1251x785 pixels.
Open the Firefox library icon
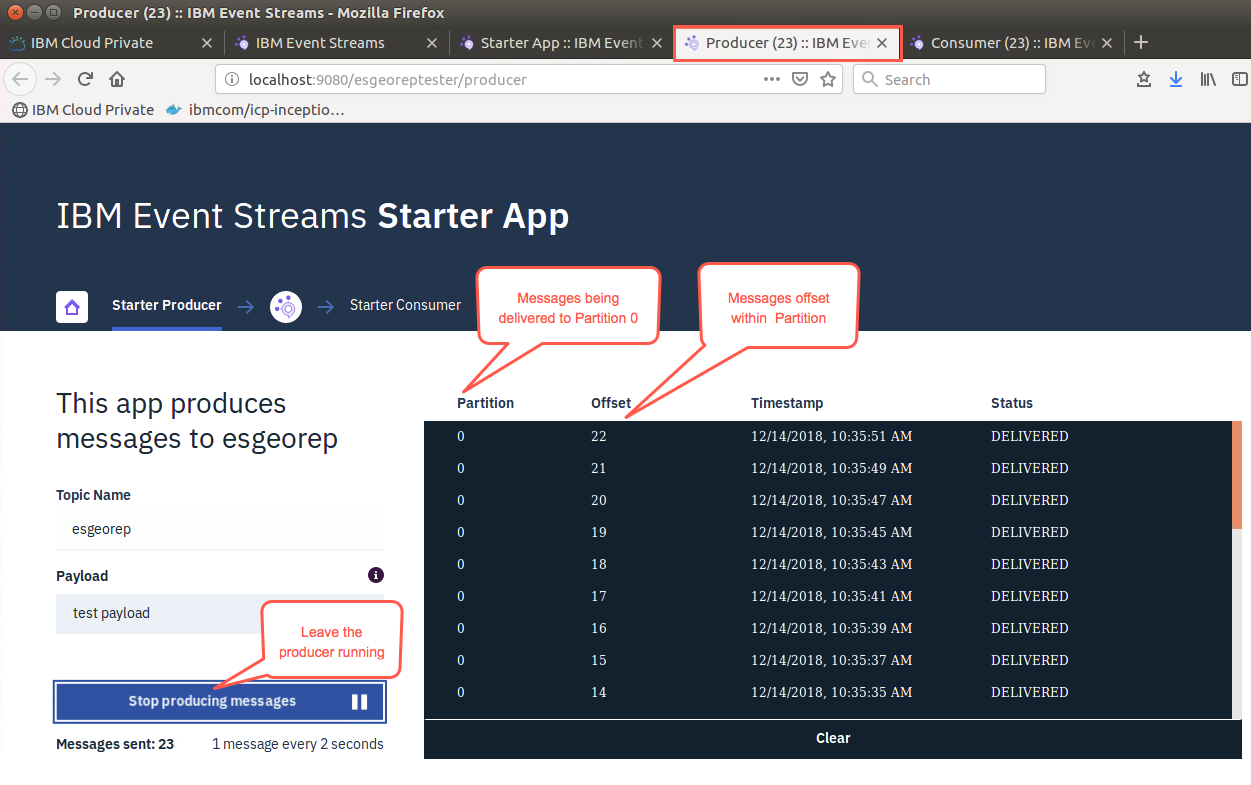coord(1209,79)
